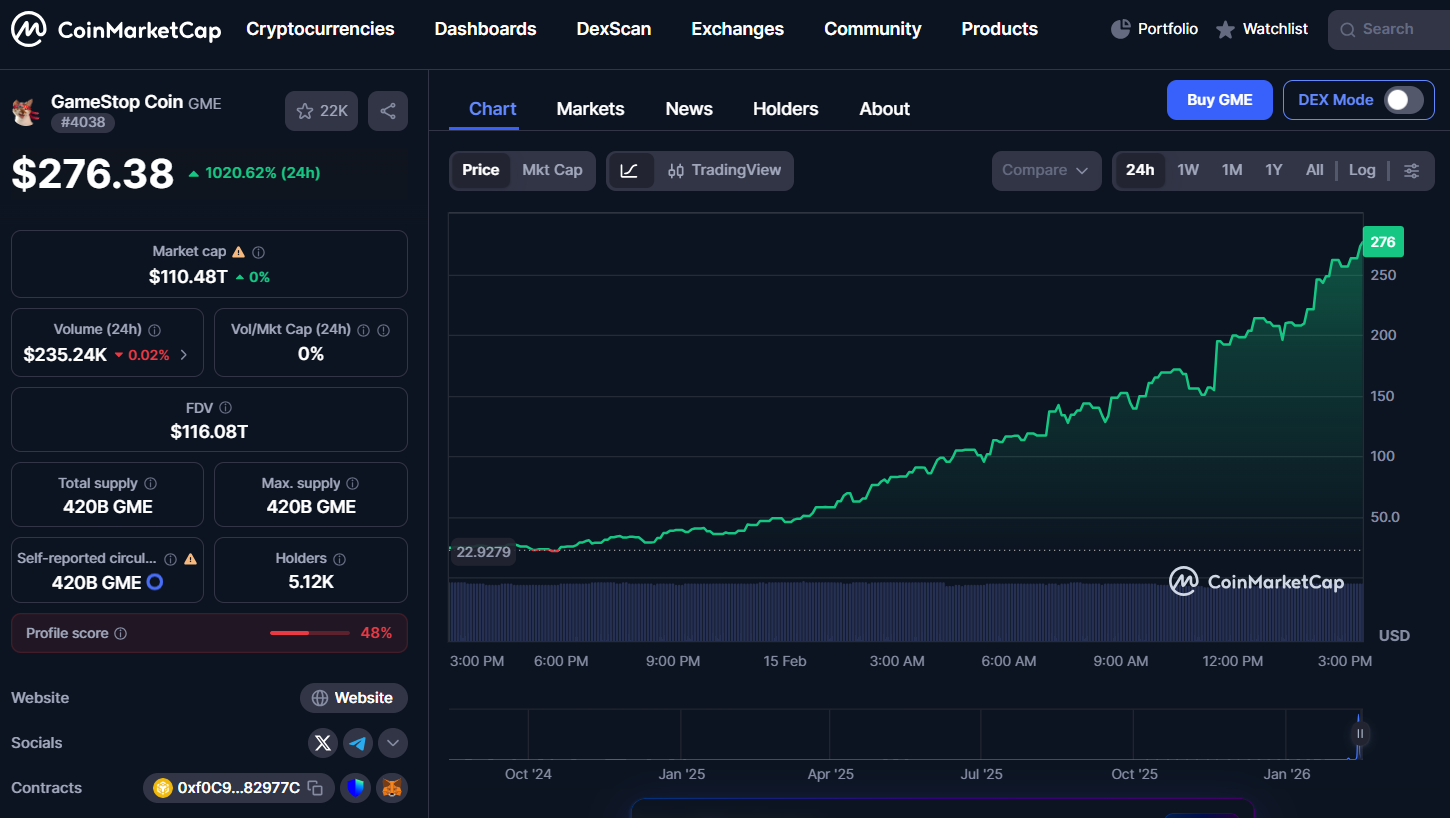Expand the Volume (24h) details chevron
This screenshot has width=1450, height=818.
tap(183, 355)
